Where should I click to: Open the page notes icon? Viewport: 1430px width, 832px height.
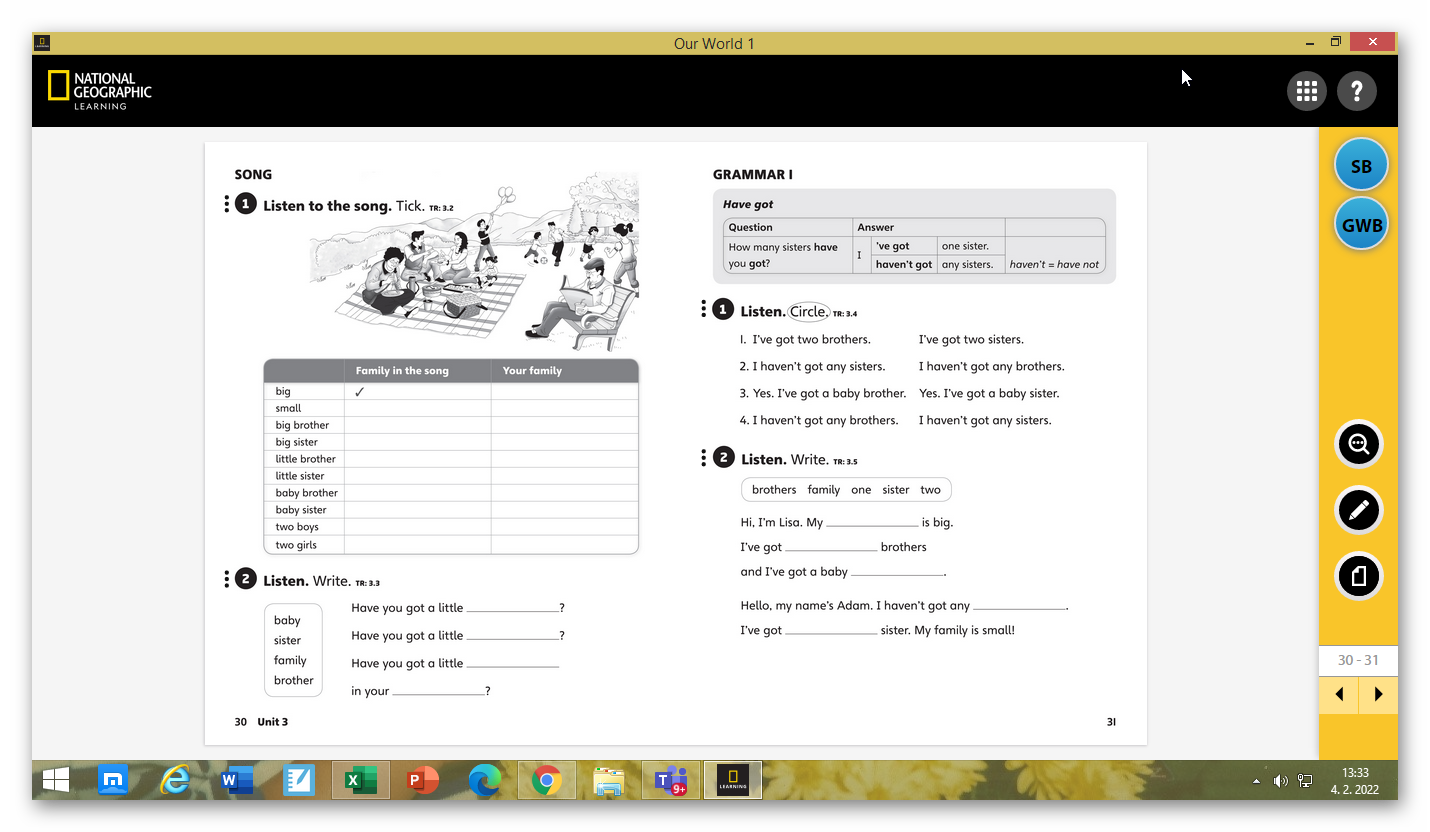click(x=1358, y=576)
